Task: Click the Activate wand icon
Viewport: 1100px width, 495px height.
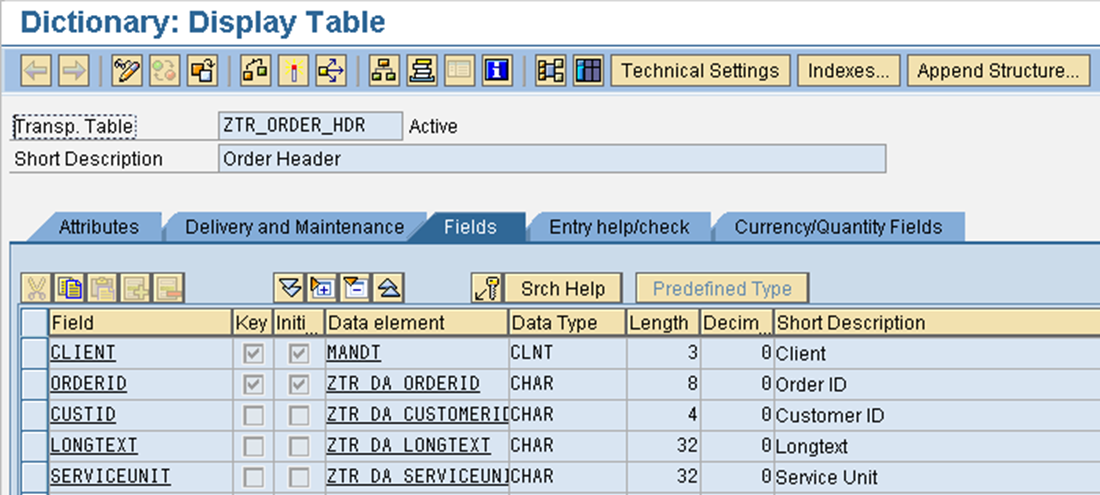Action: (294, 71)
